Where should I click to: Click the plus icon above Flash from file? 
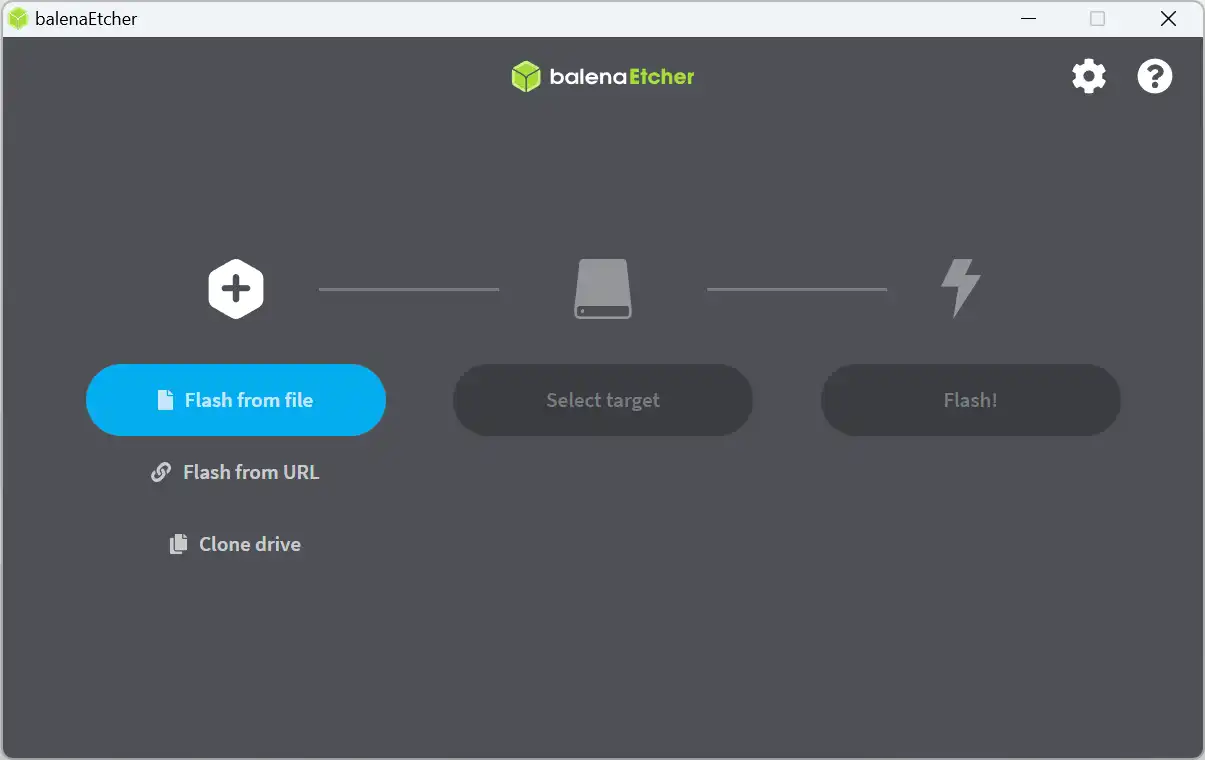click(236, 289)
